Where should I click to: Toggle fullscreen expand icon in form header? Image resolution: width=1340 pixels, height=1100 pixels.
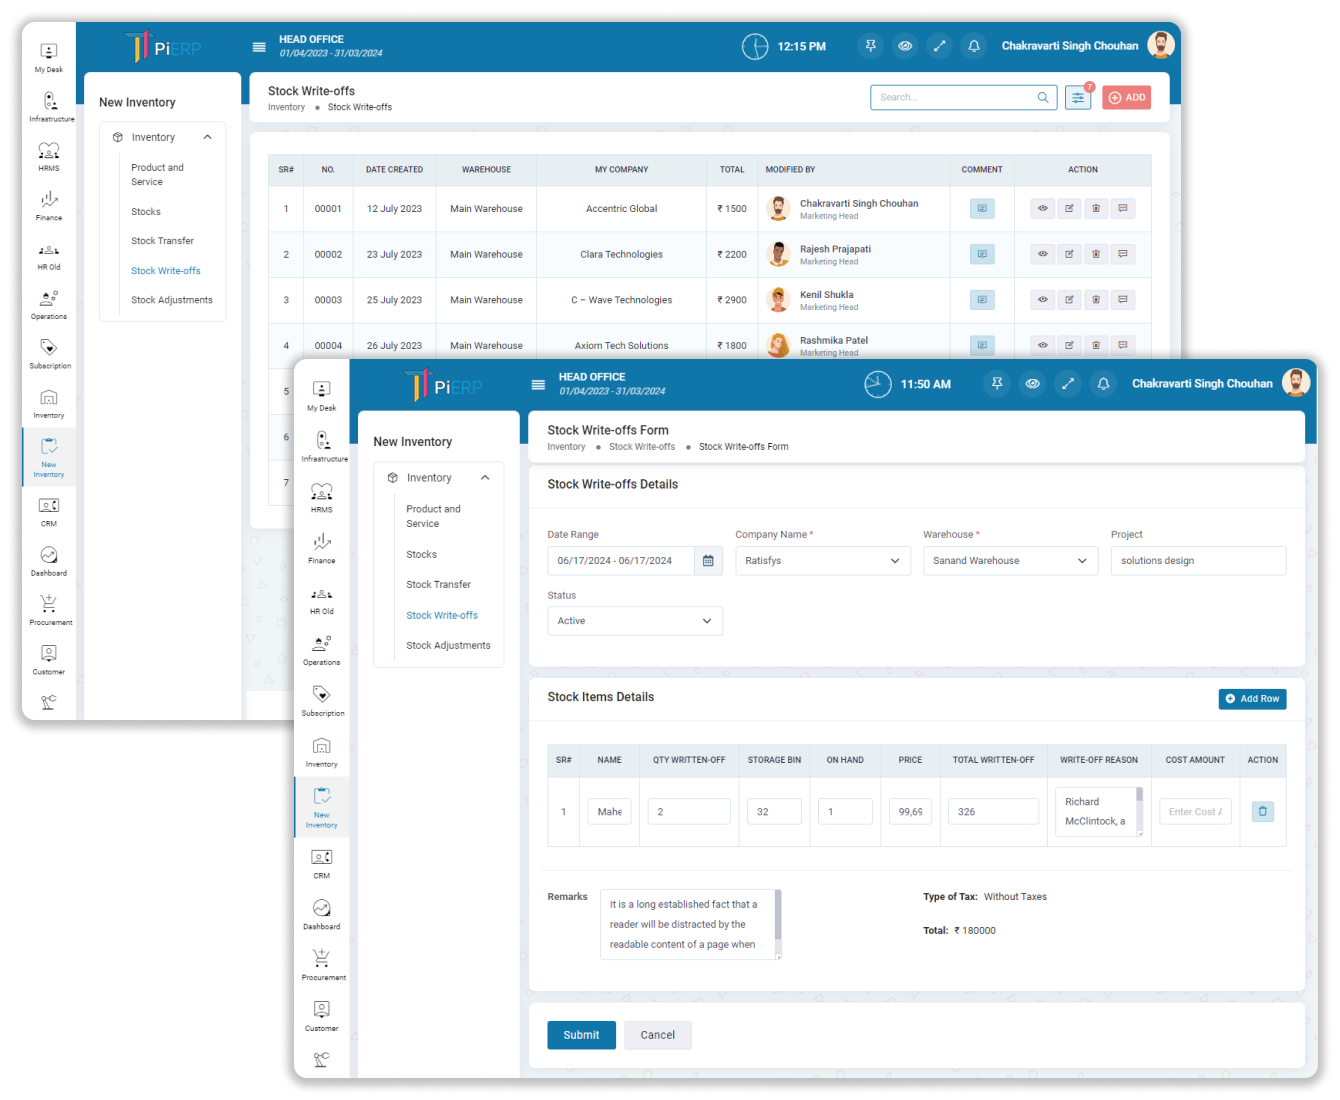point(1068,384)
